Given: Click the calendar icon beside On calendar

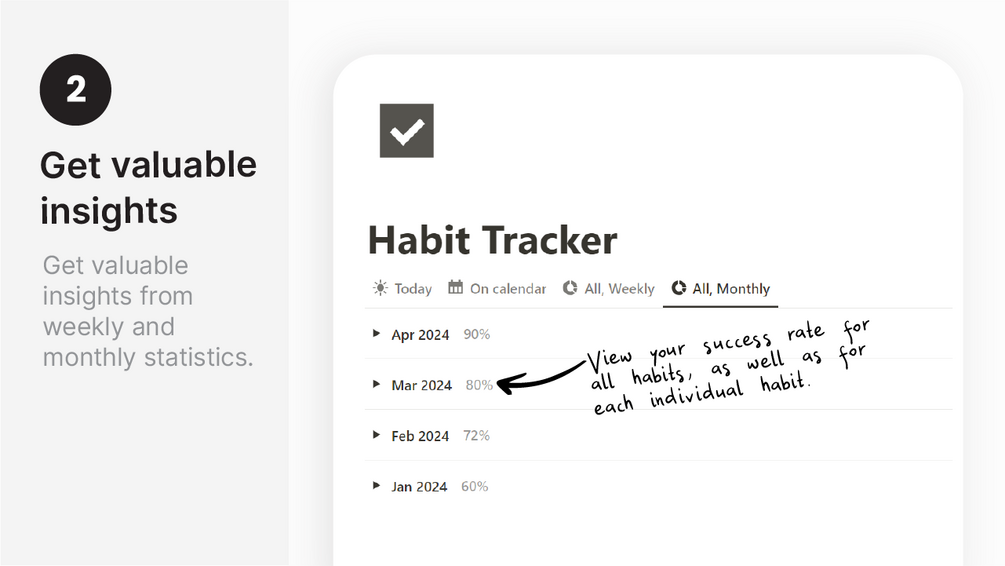Looking at the screenshot, I should pyautogui.click(x=455, y=288).
